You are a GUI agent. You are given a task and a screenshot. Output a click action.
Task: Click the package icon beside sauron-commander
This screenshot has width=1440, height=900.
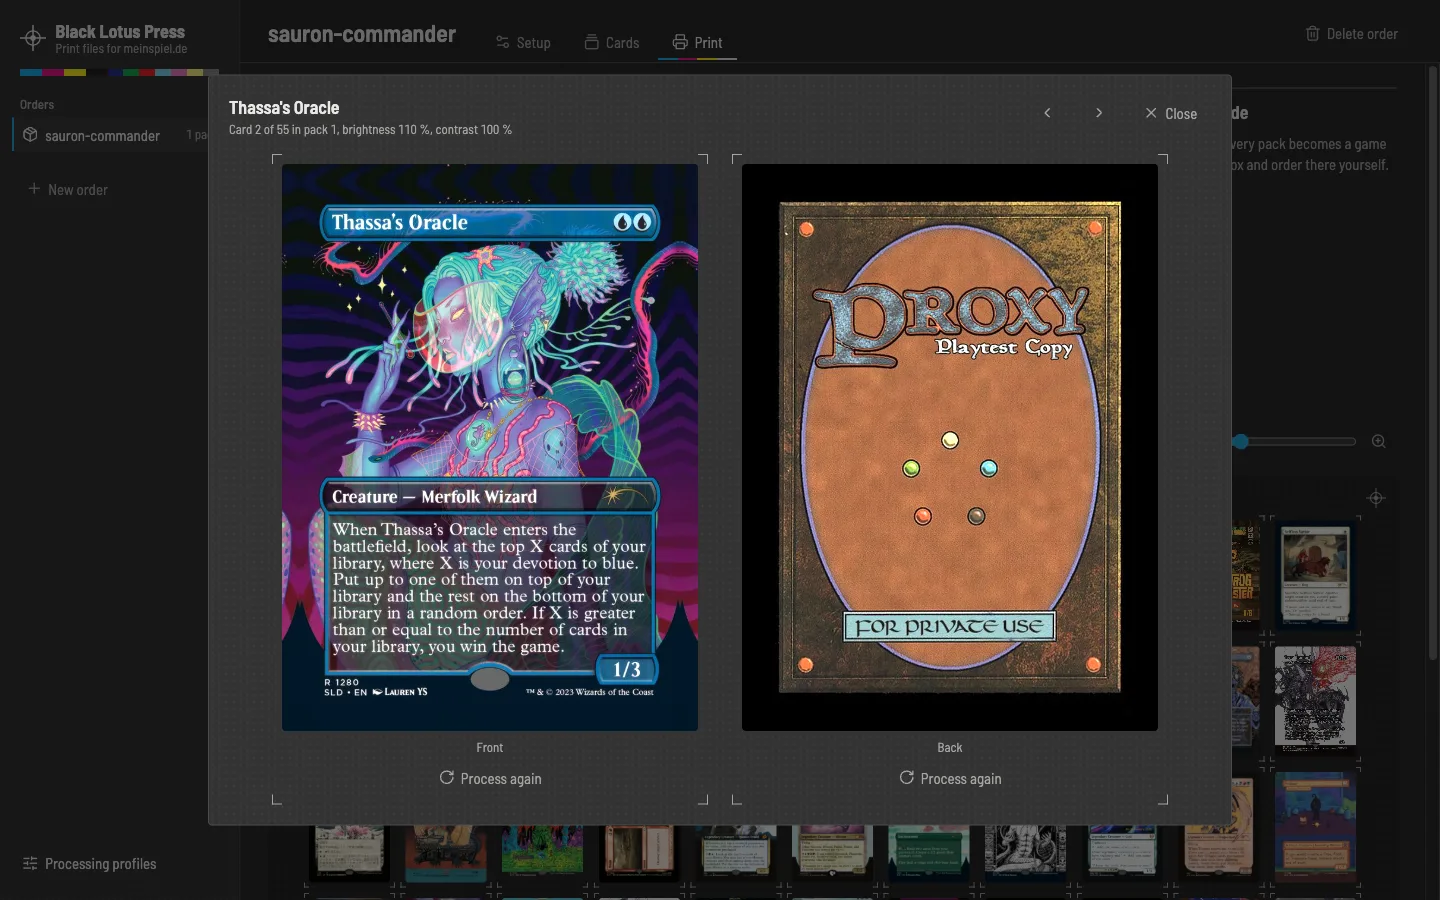(30, 135)
